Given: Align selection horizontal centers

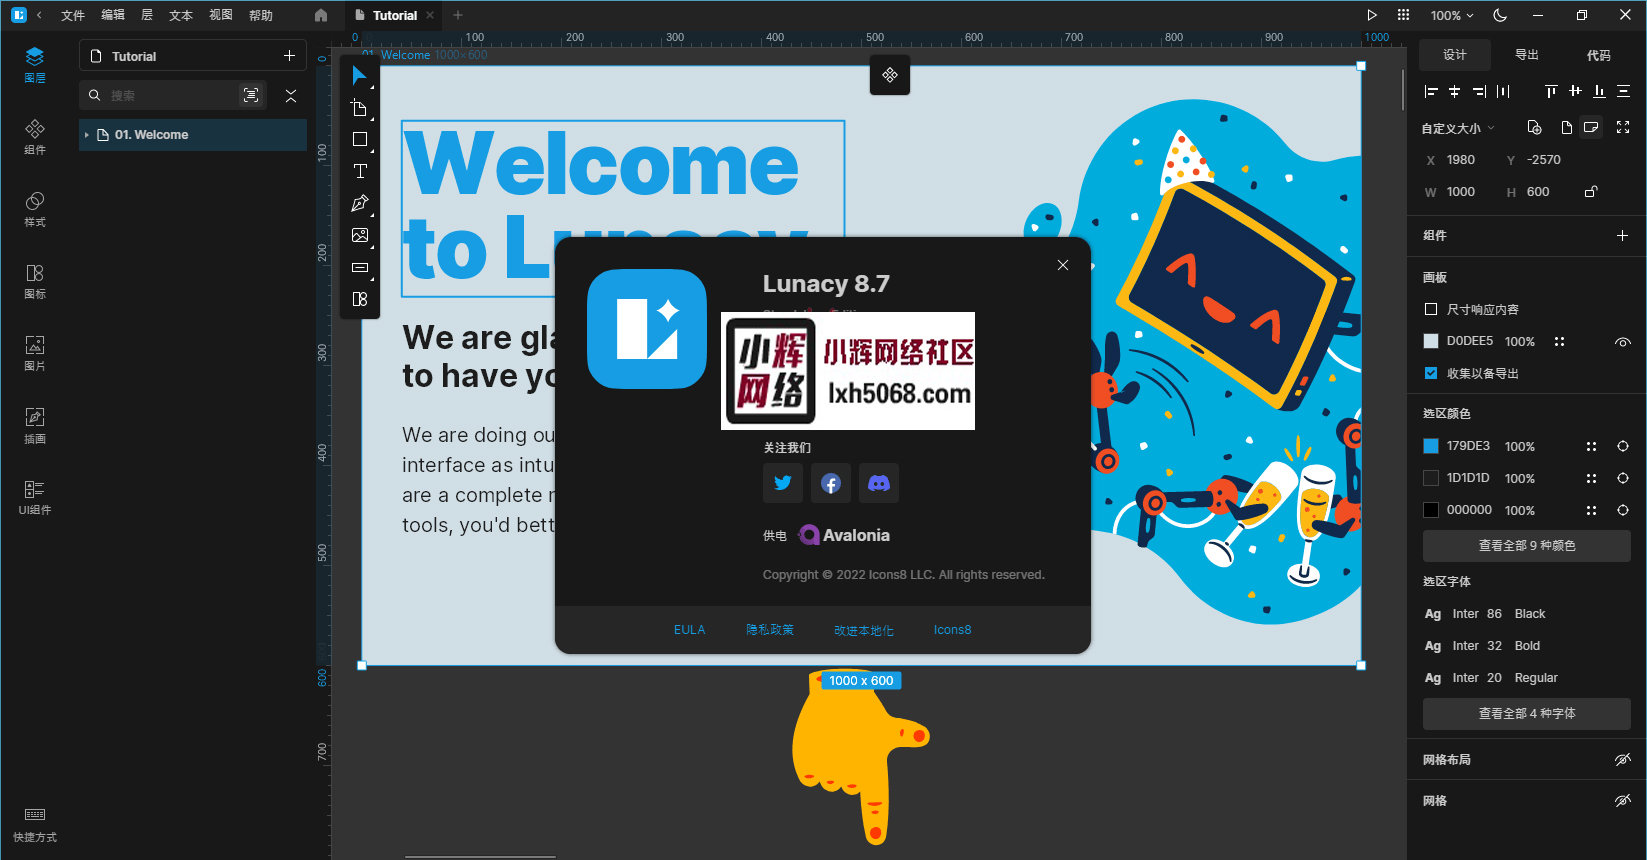Looking at the screenshot, I should (1455, 91).
